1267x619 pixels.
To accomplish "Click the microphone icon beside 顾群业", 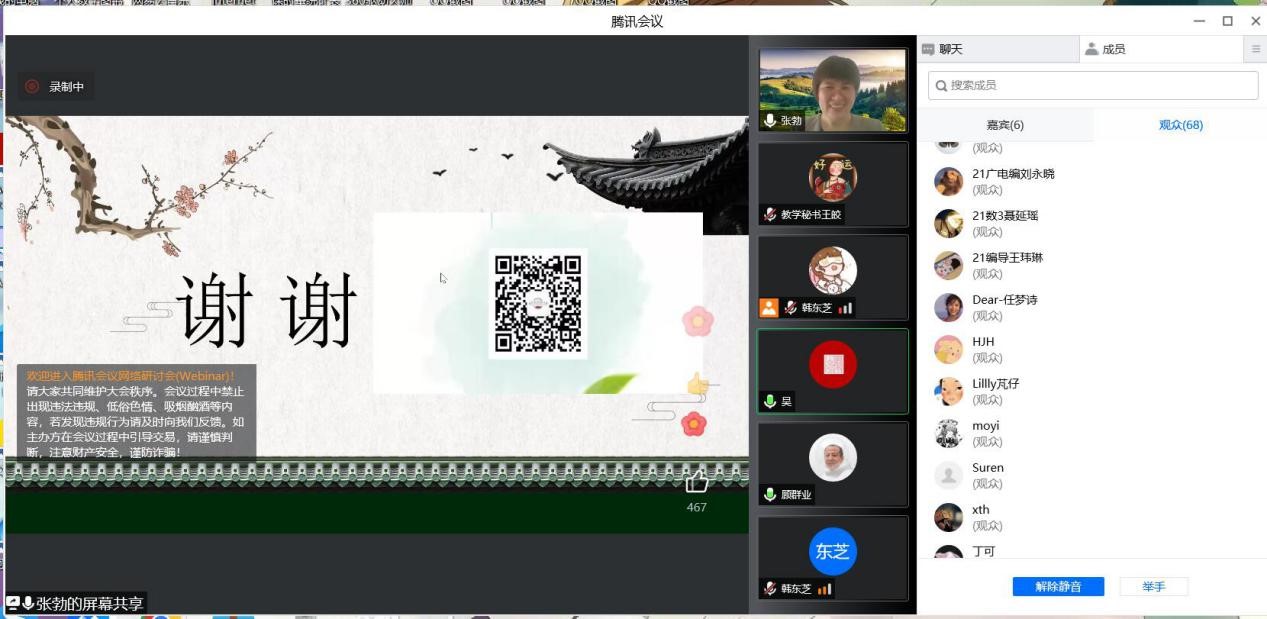I will point(770,495).
